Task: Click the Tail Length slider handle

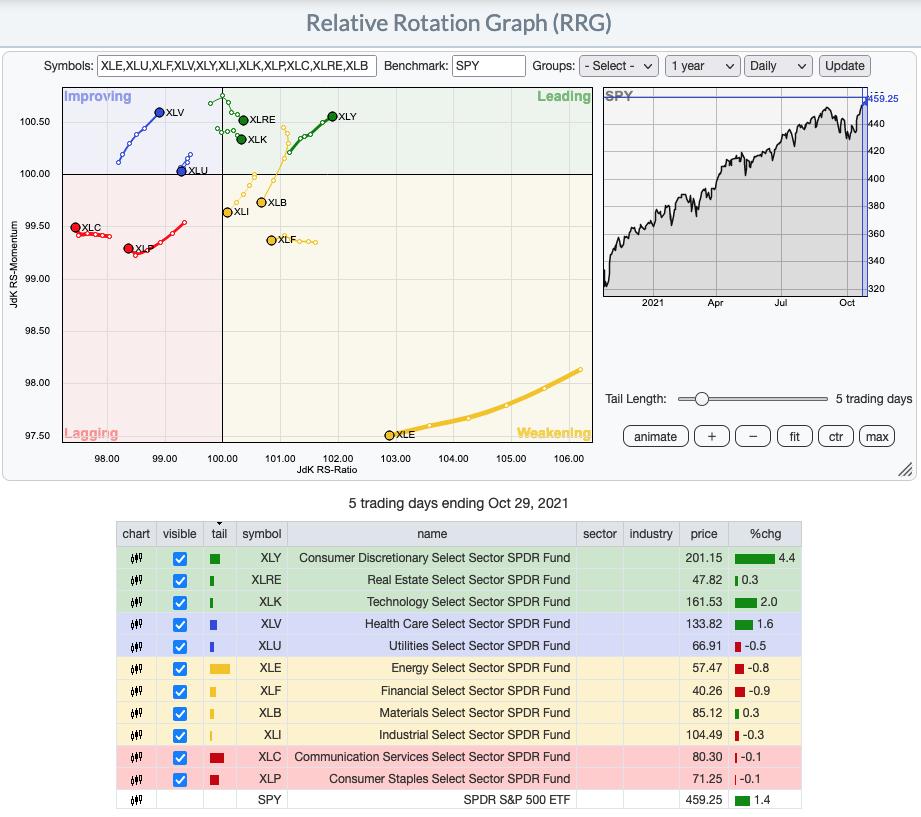Action: pos(701,399)
